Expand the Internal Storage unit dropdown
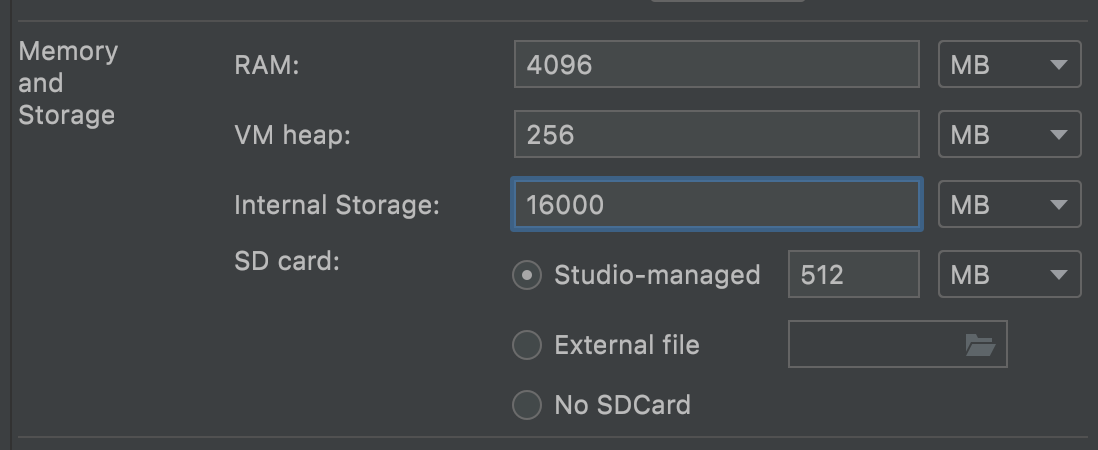This screenshot has width=1098, height=450. (1009, 205)
